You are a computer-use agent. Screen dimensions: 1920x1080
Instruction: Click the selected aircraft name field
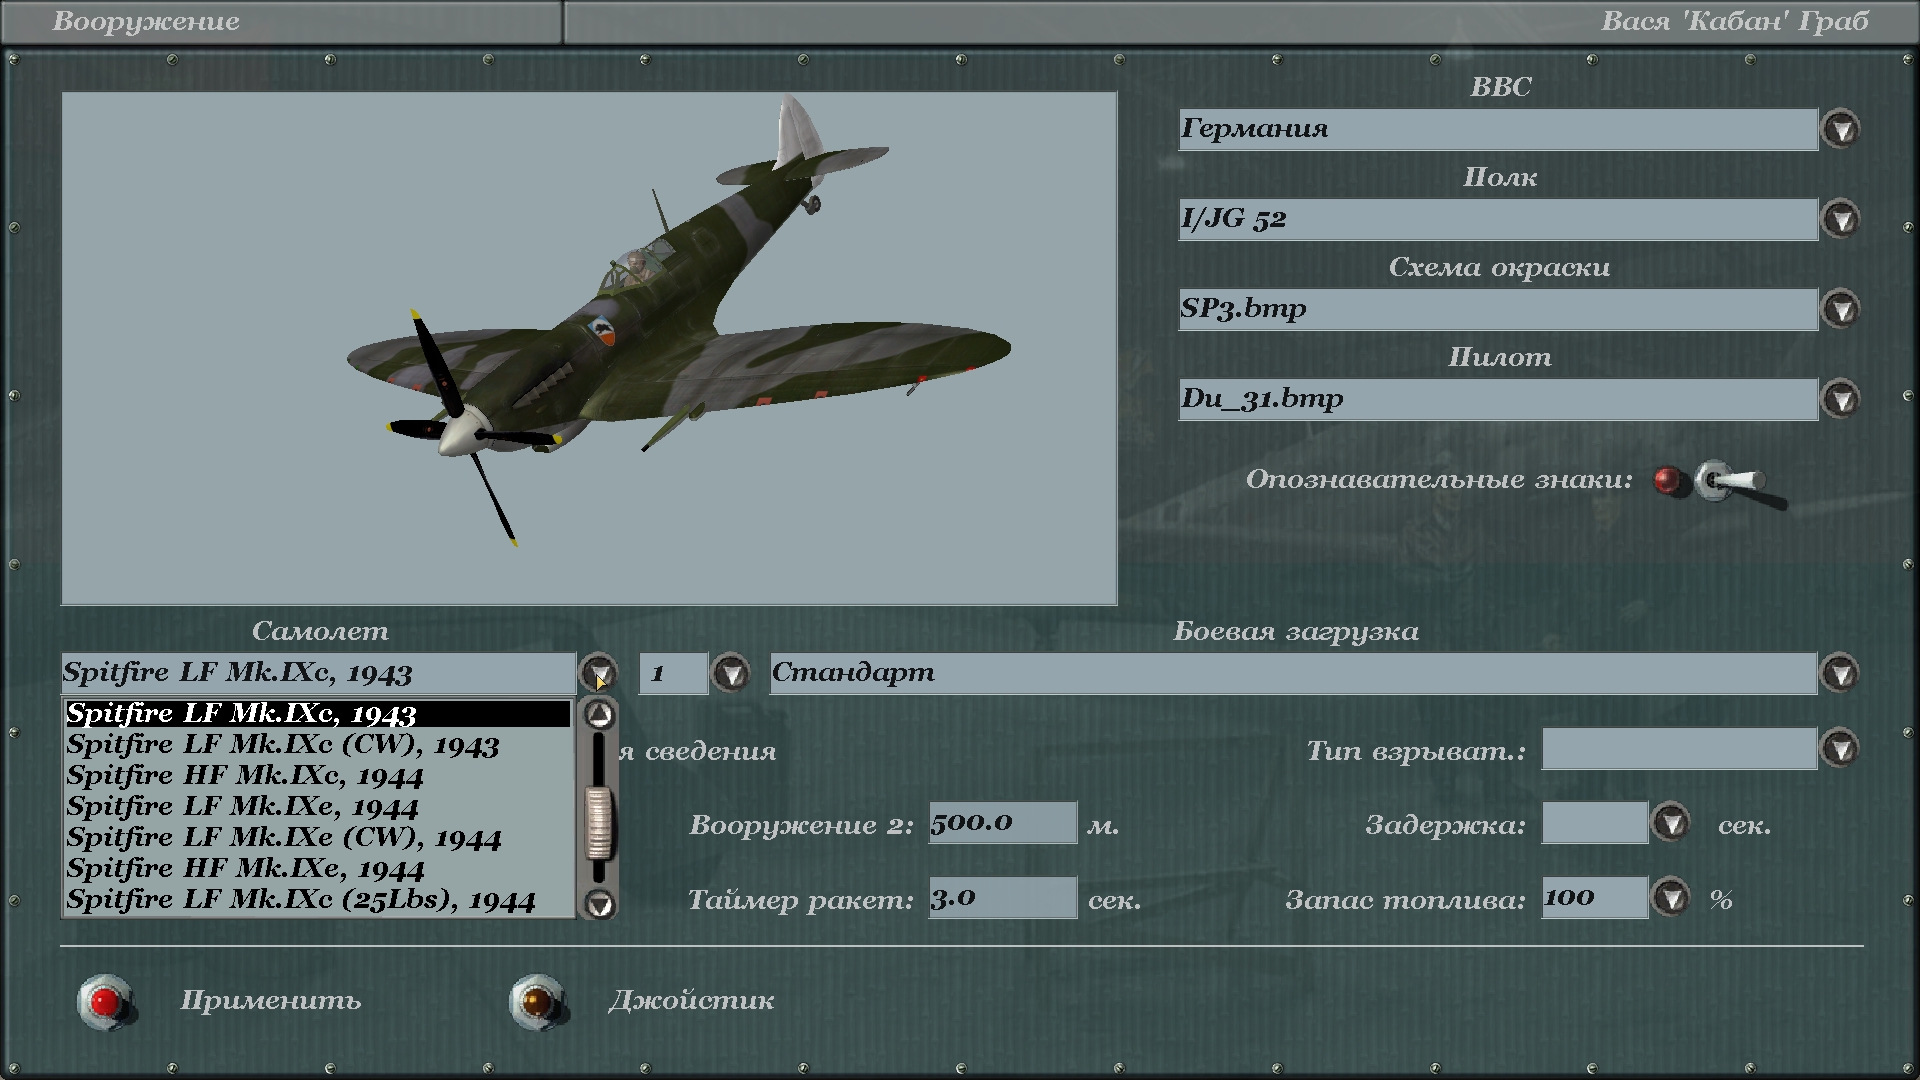(x=318, y=673)
